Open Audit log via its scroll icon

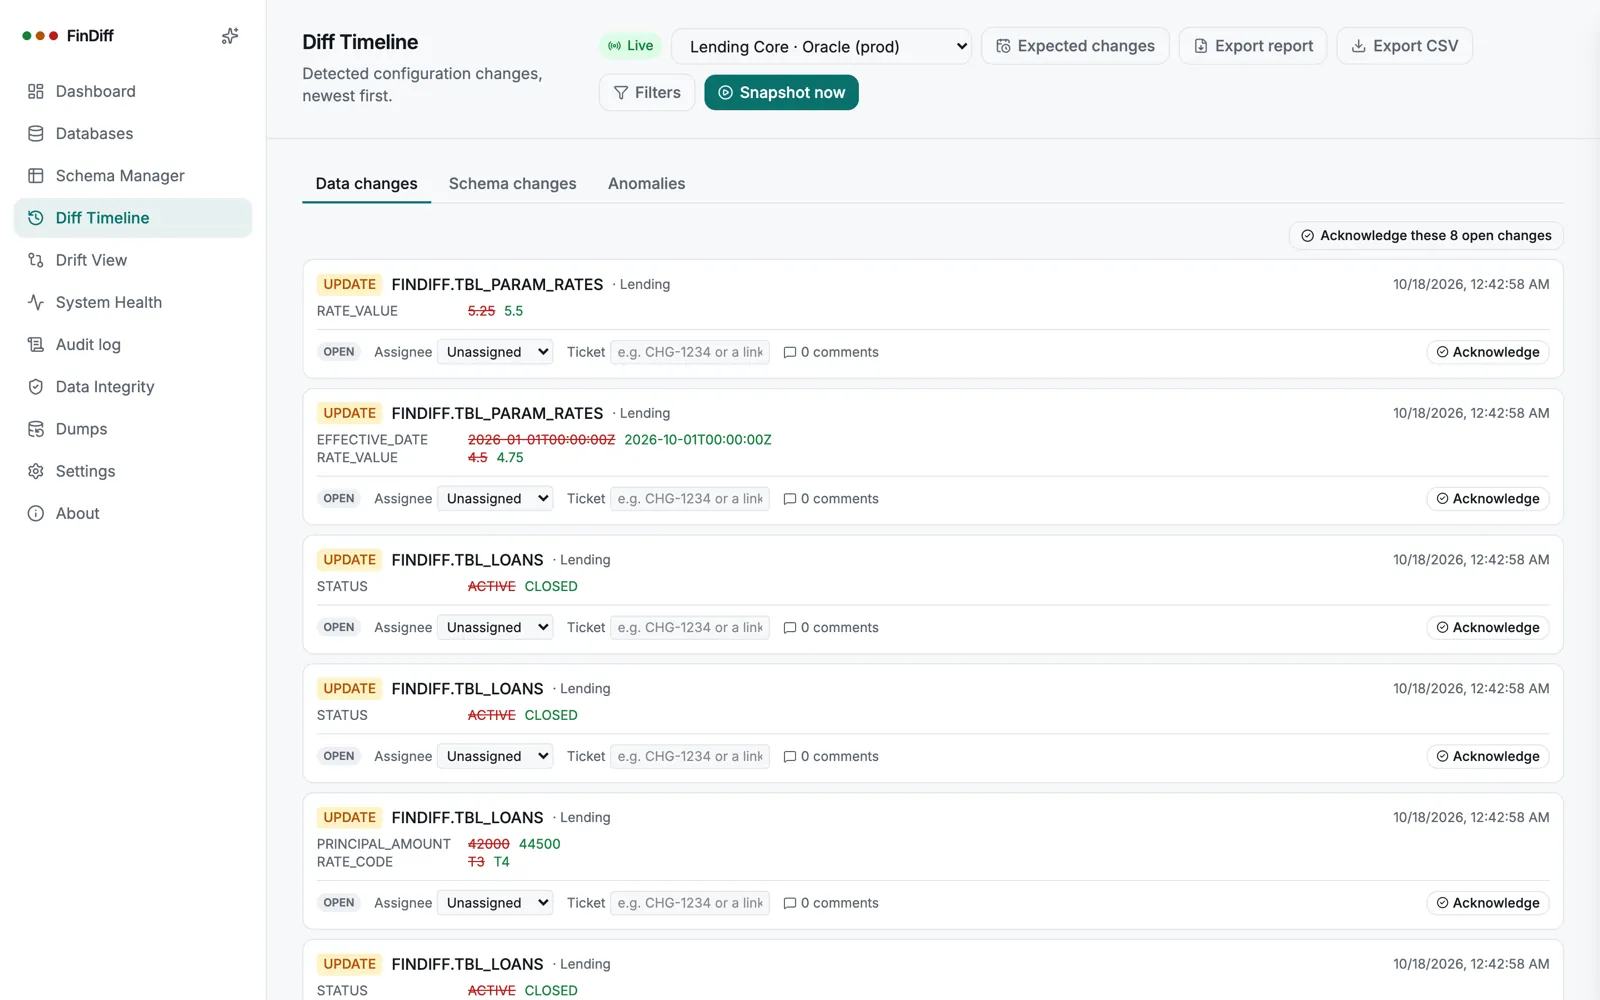[x=36, y=345]
